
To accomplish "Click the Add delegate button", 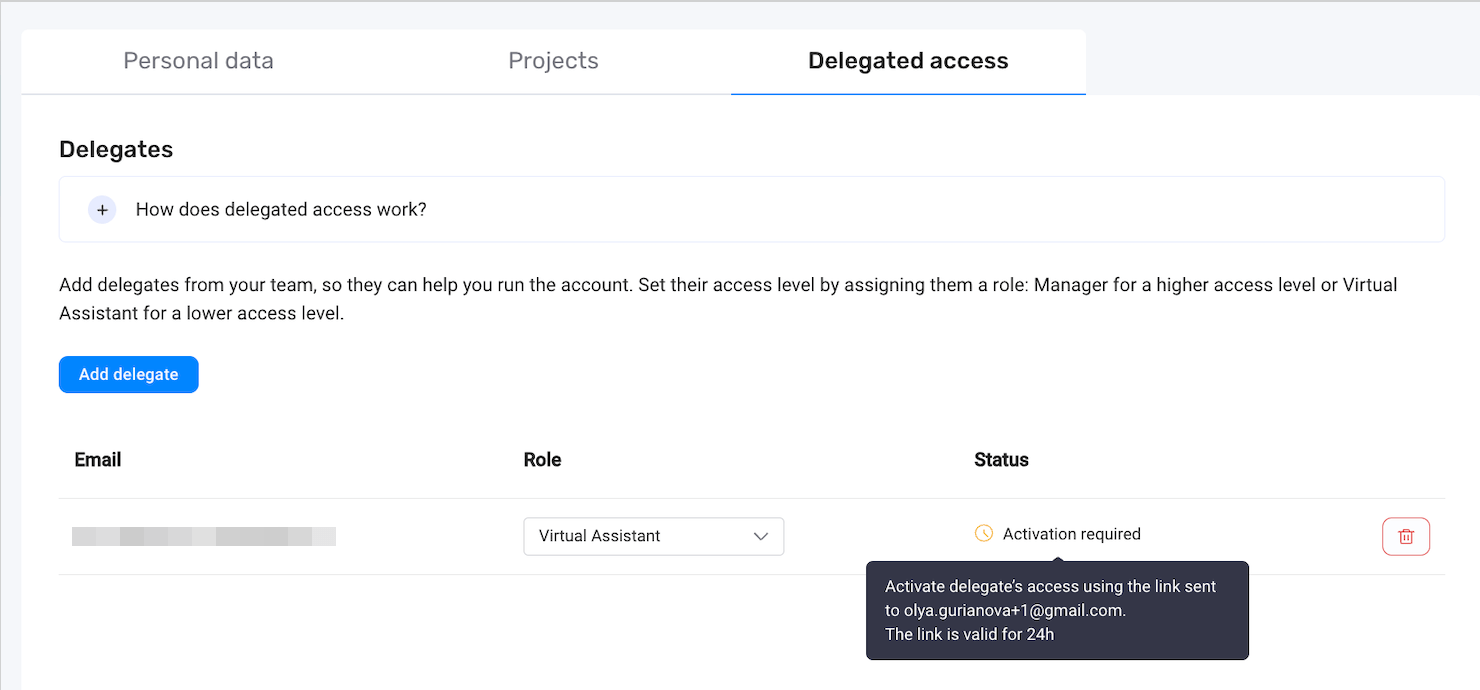I will point(128,374).
